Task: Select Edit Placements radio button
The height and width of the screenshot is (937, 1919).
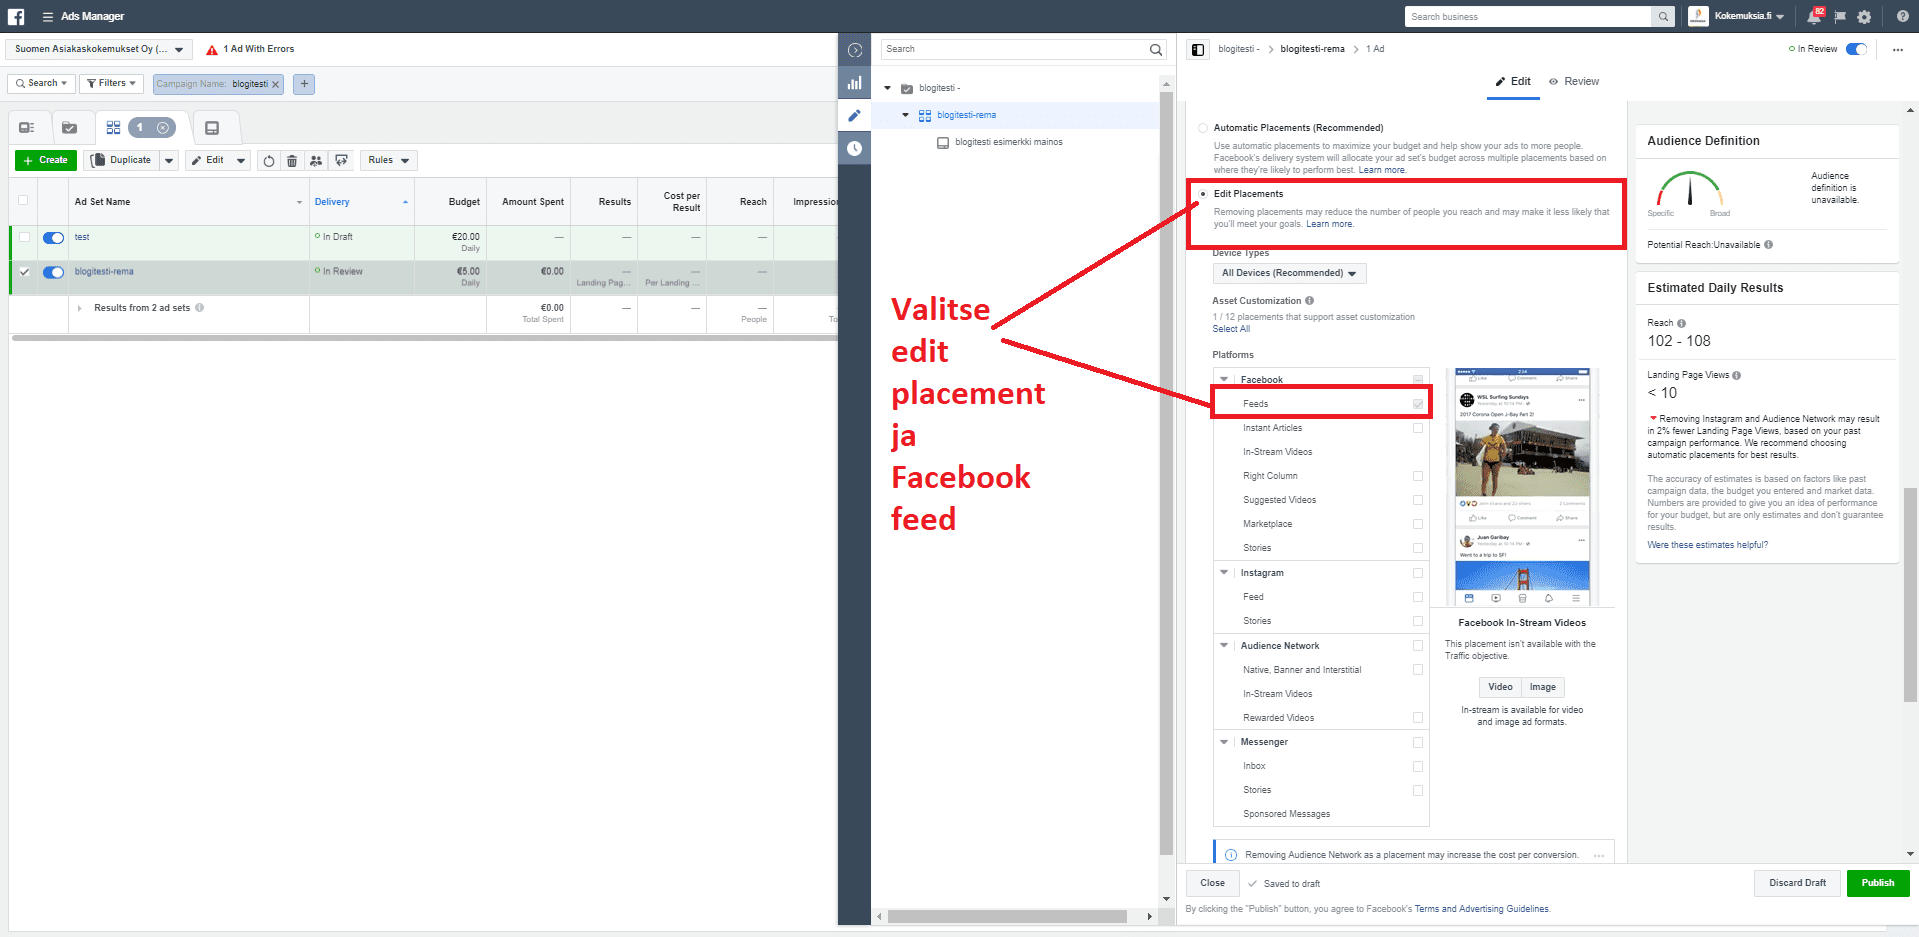Action: (x=1202, y=194)
